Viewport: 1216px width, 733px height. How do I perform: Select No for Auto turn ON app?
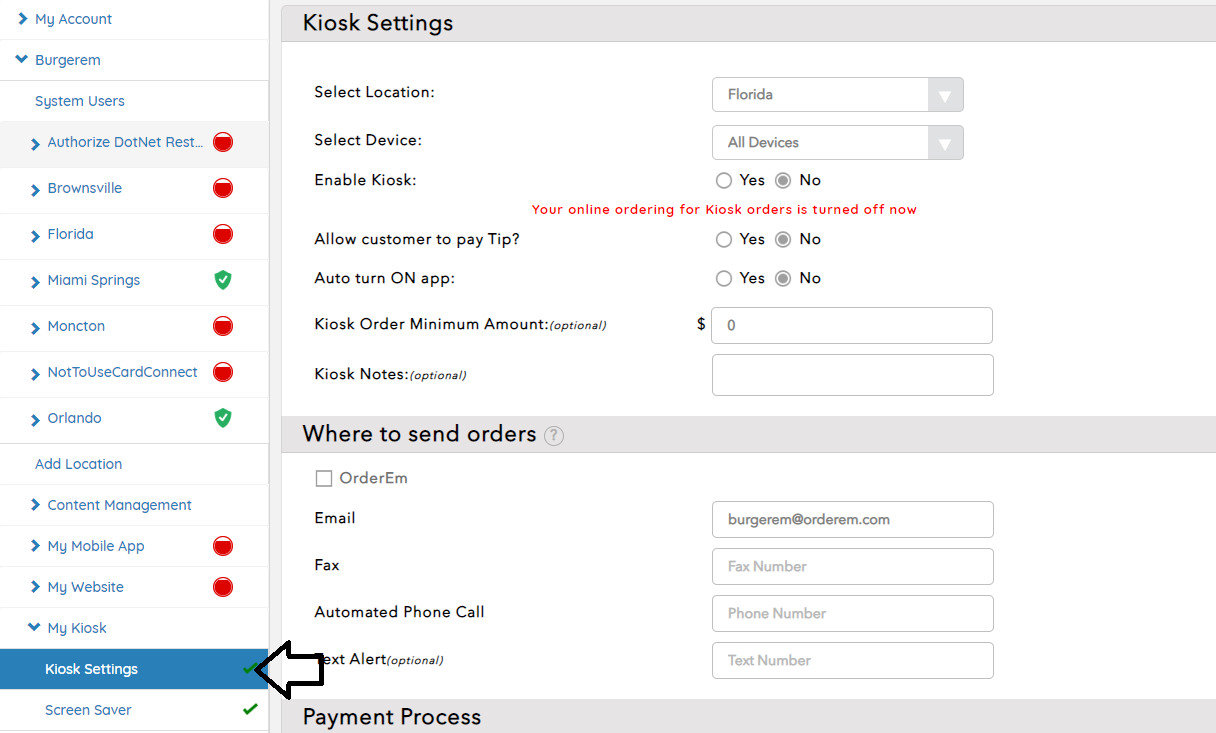[783, 279]
